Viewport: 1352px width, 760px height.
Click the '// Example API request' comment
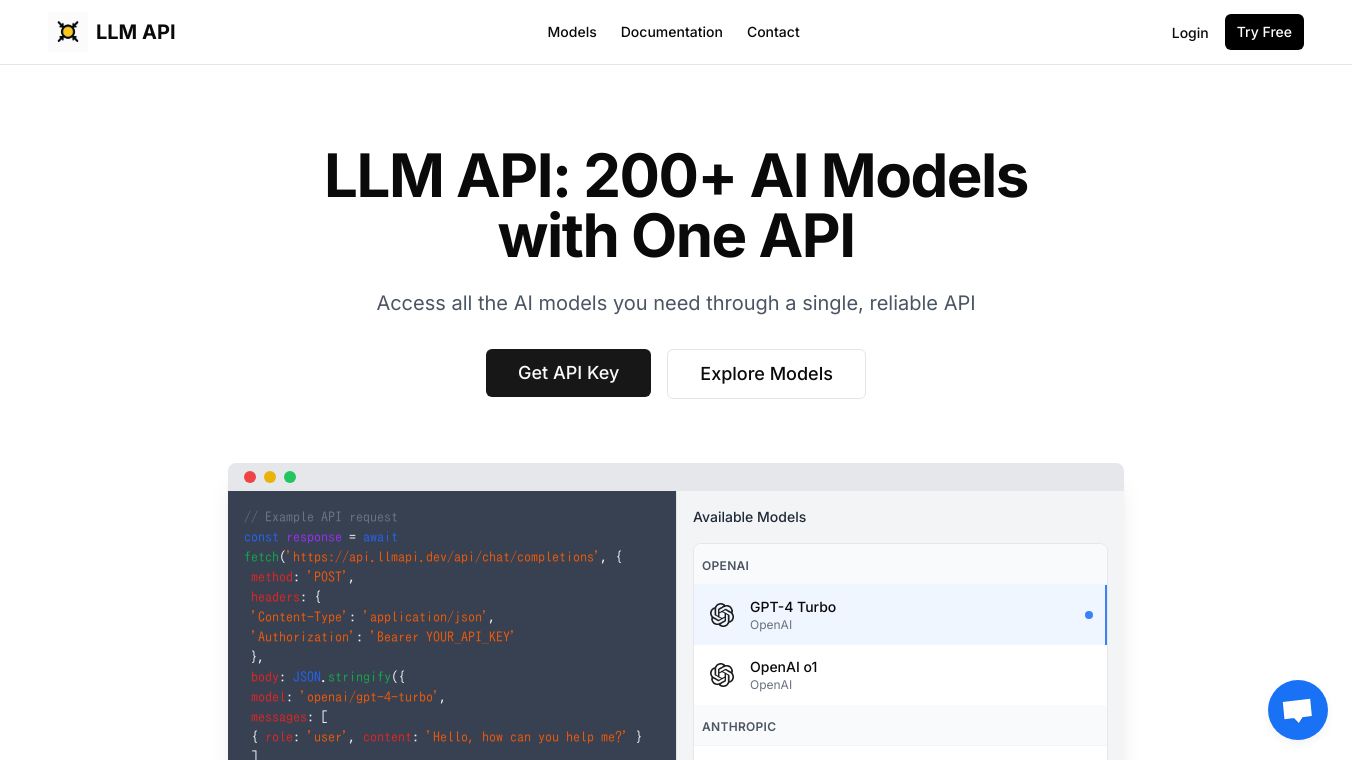click(x=321, y=517)
